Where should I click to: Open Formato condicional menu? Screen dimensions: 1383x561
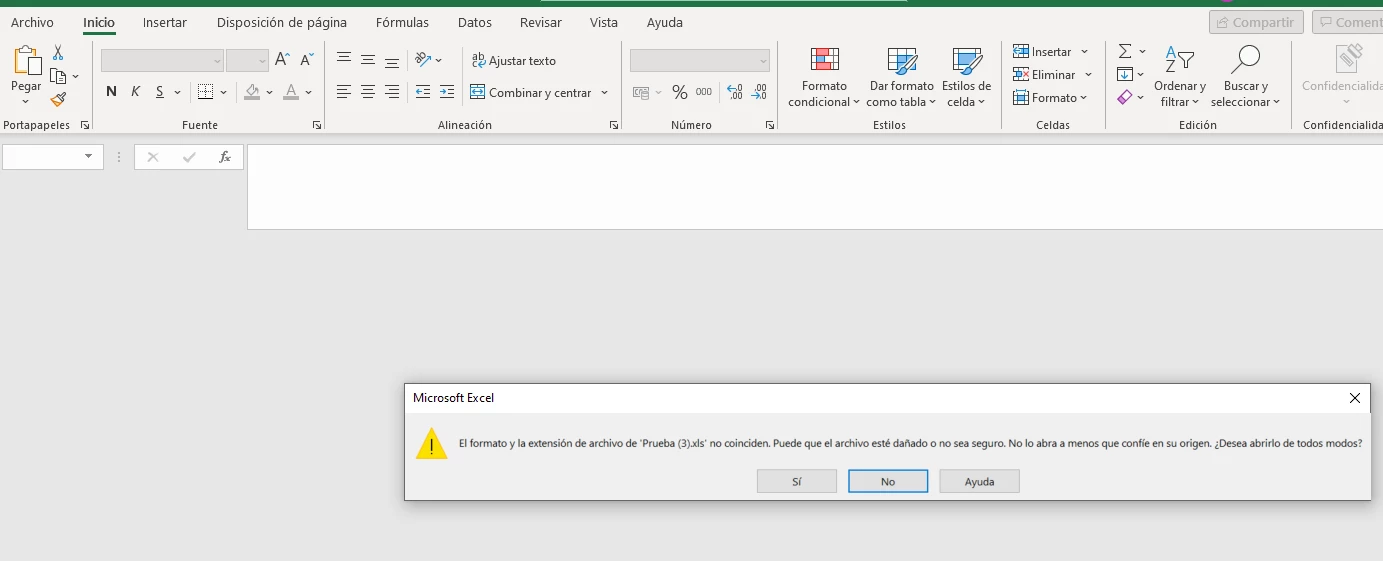coord(824,77)
